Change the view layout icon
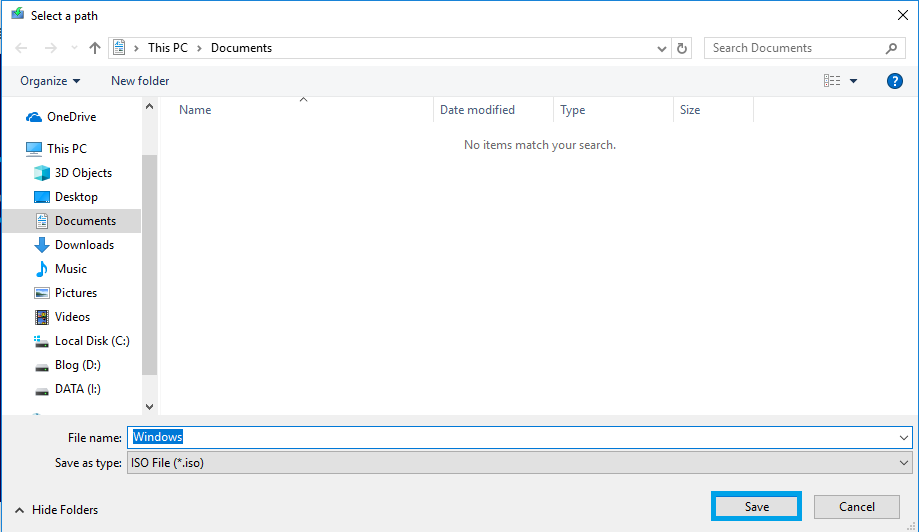 pyautogui.click(x=832, y=81)
